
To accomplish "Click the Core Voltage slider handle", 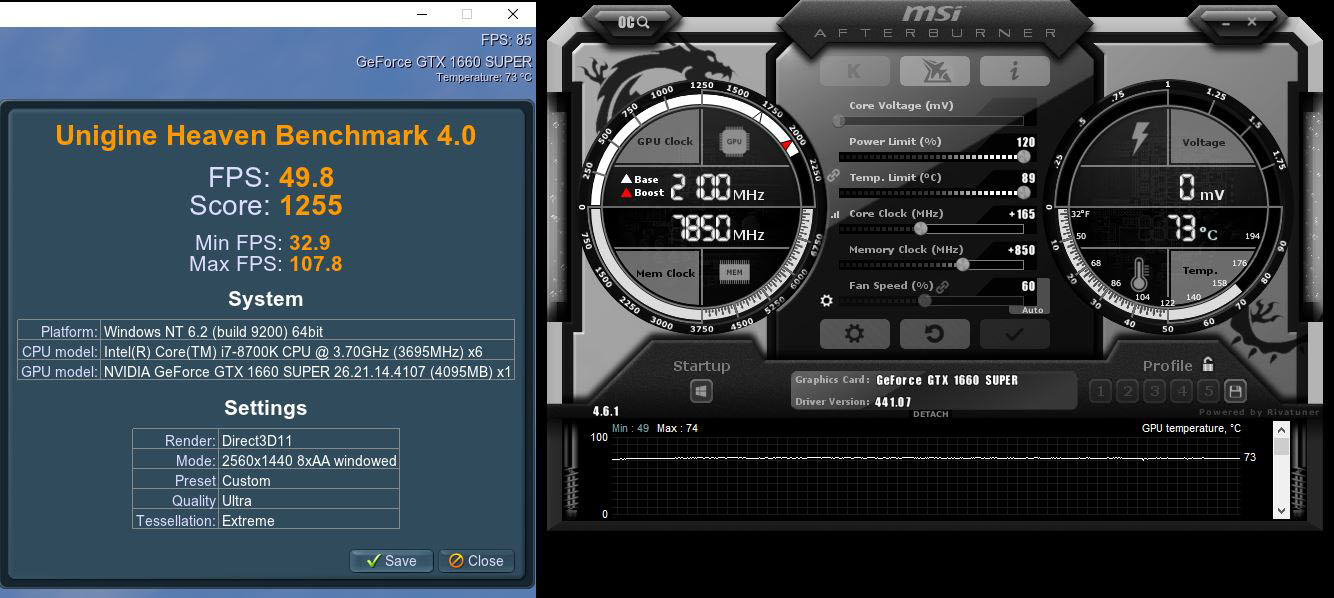I will pos(839,121).
